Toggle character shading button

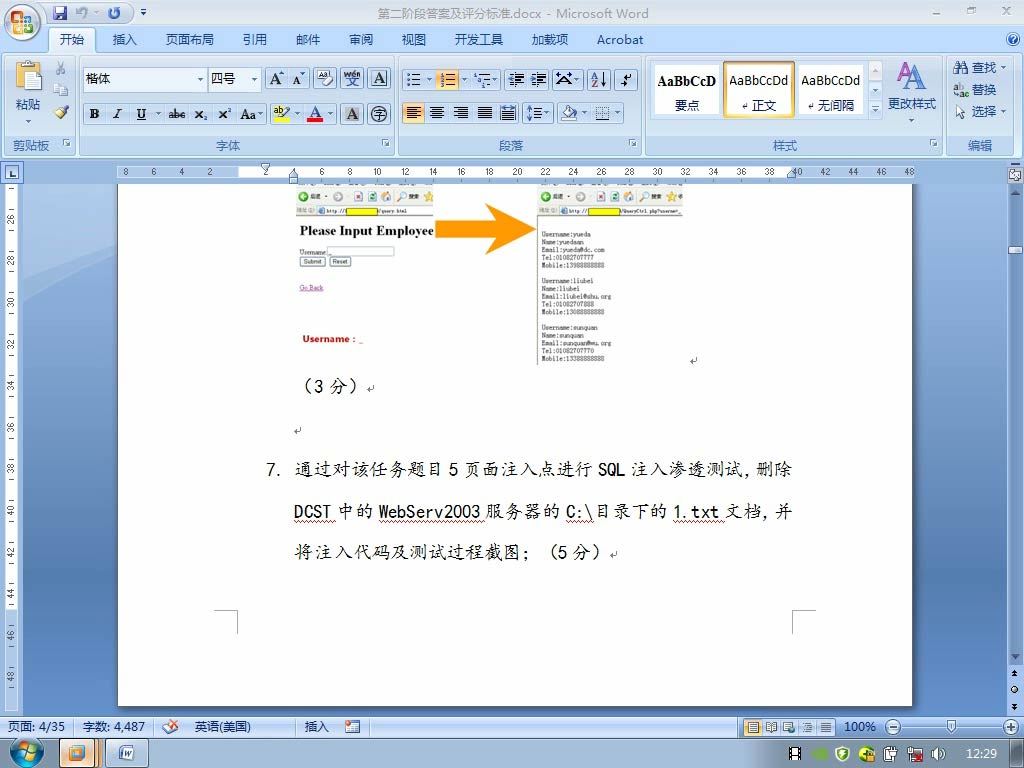coord(352,114)
